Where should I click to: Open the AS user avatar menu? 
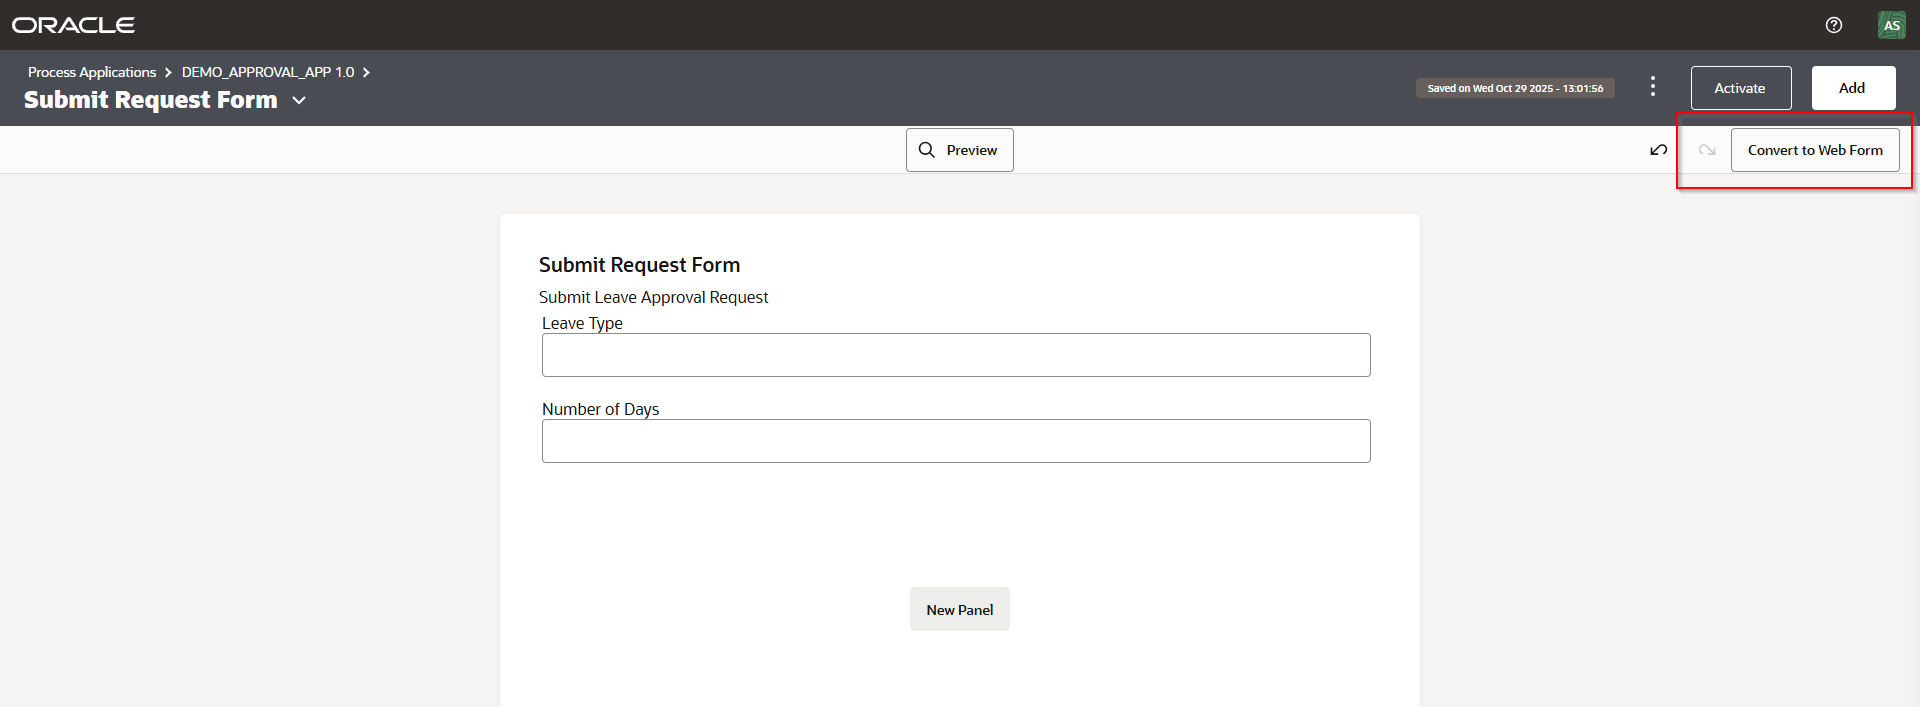click(1891, 25)
